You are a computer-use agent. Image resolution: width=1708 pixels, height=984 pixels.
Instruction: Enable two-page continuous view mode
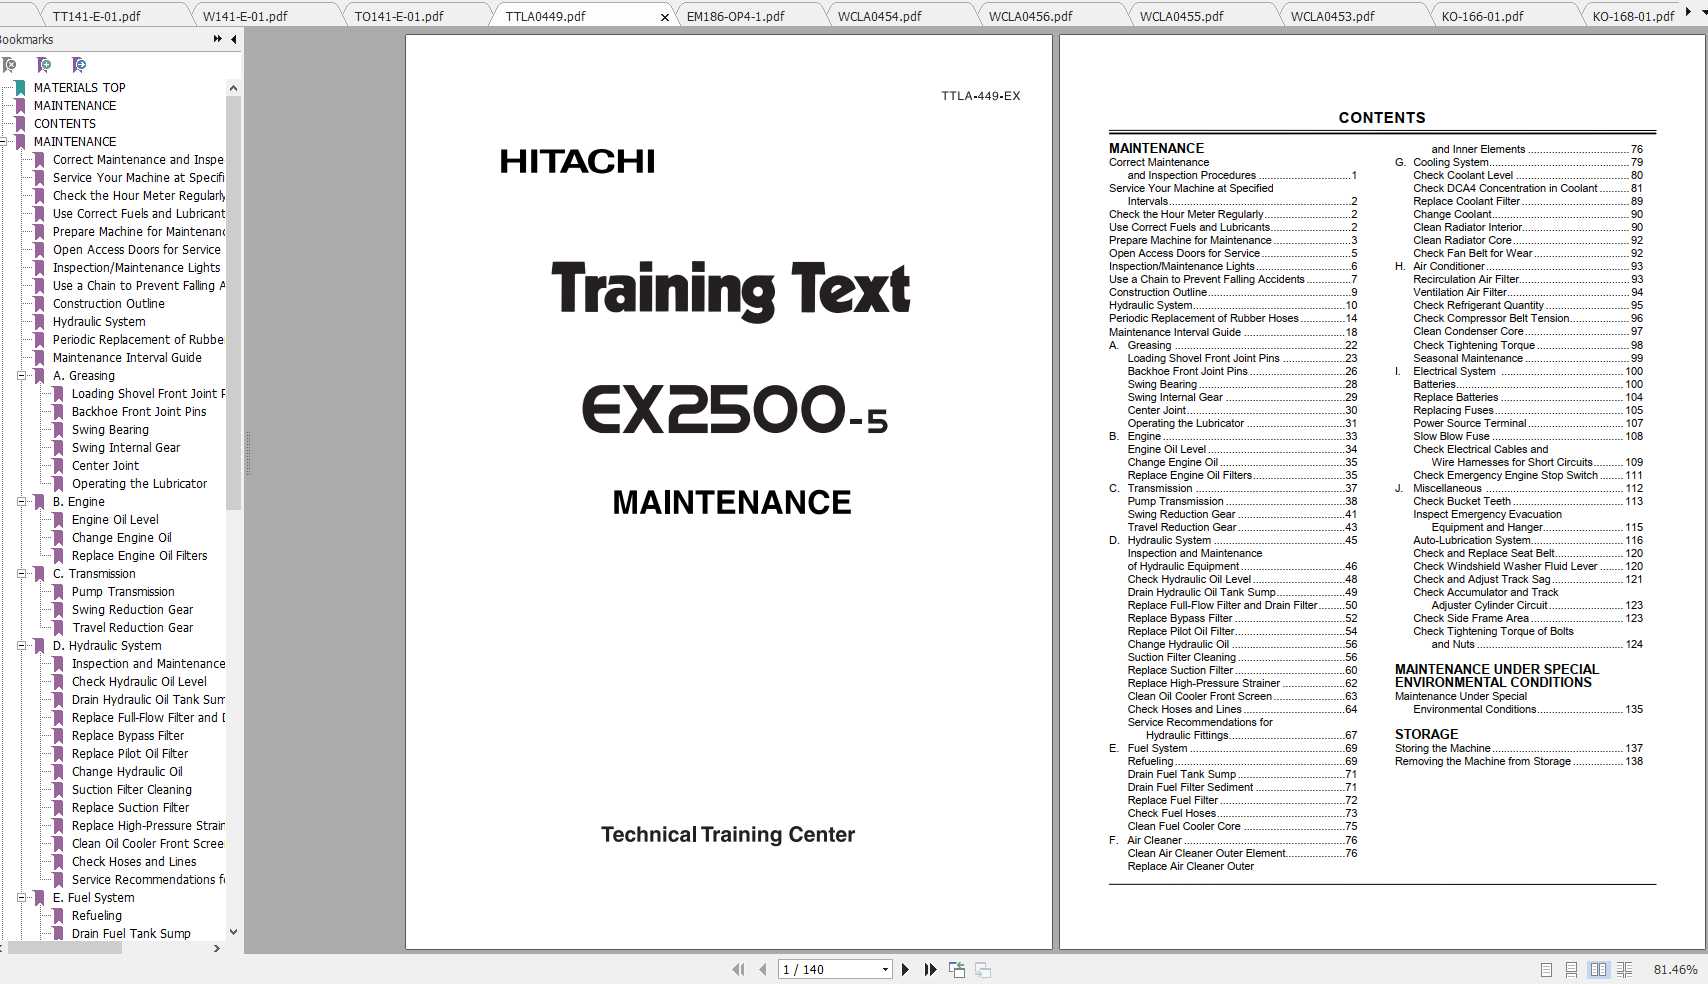pos(1622,969)
